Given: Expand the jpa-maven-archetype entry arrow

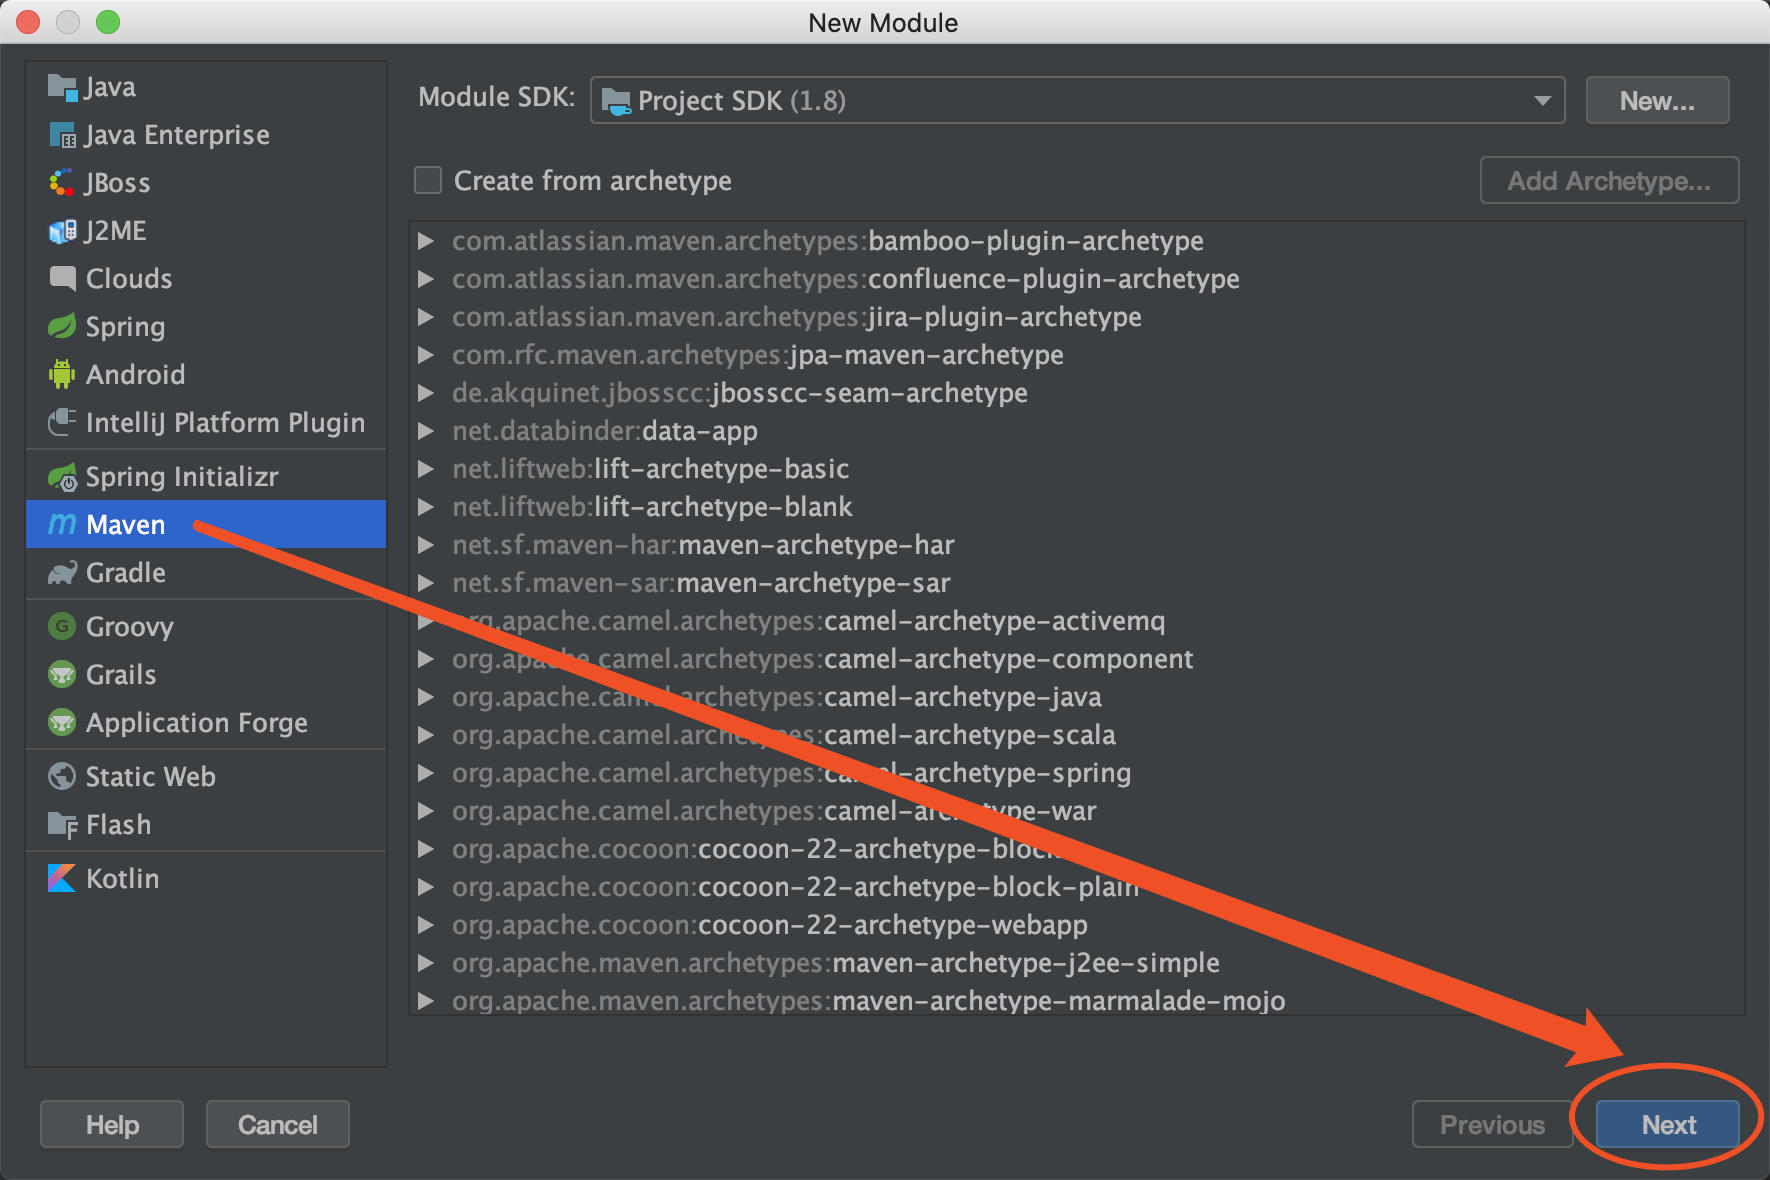Looking at the screenshot, I should pos(426,355).
